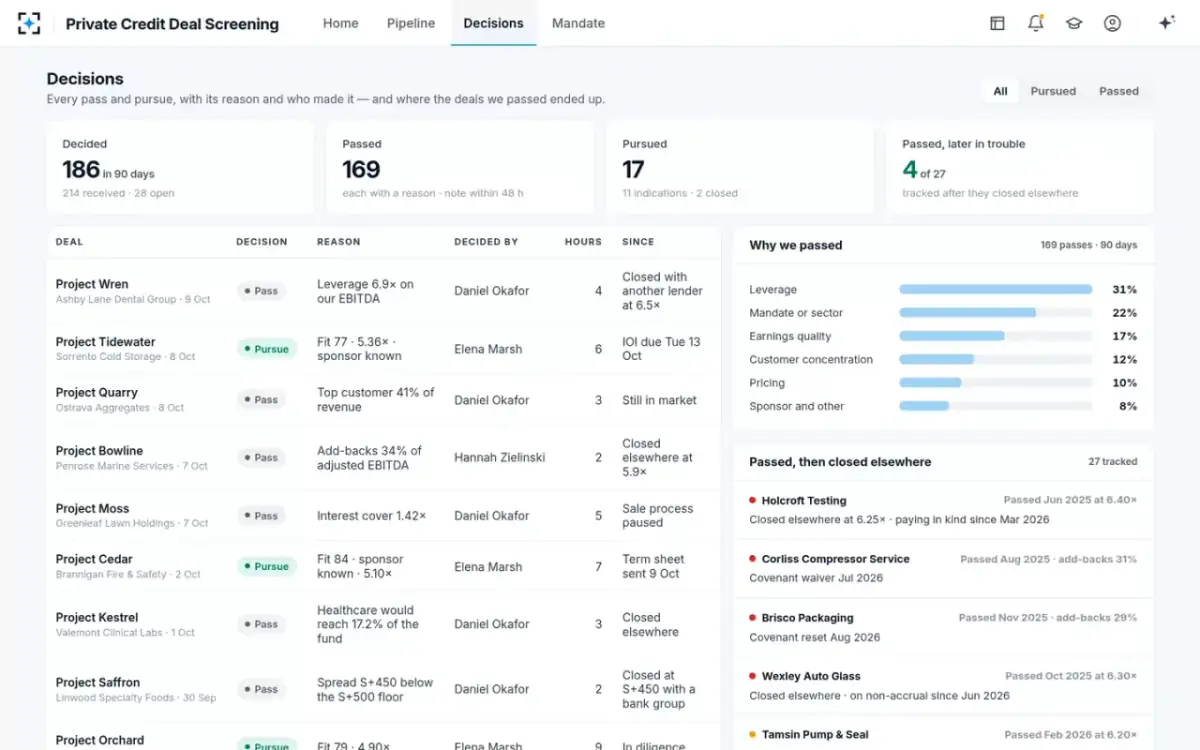Switch to the Pipeline tab
This screenshot has width=1200, height=750.
tap(411, 23)
